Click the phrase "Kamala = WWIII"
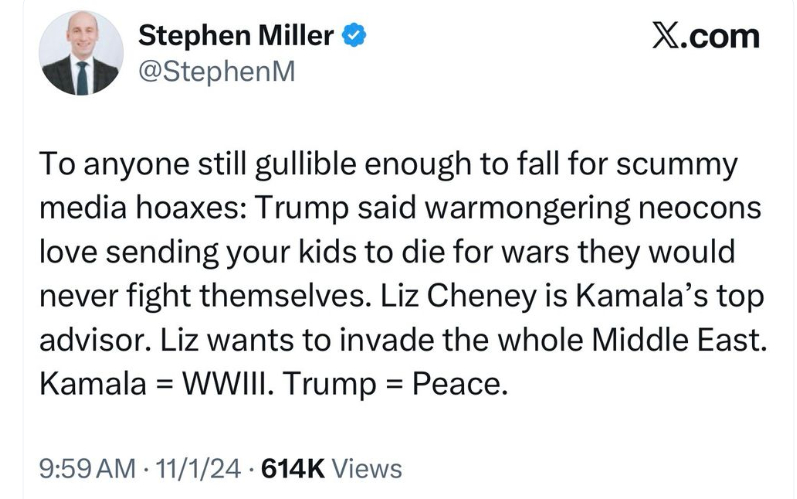 pos(143,383)
